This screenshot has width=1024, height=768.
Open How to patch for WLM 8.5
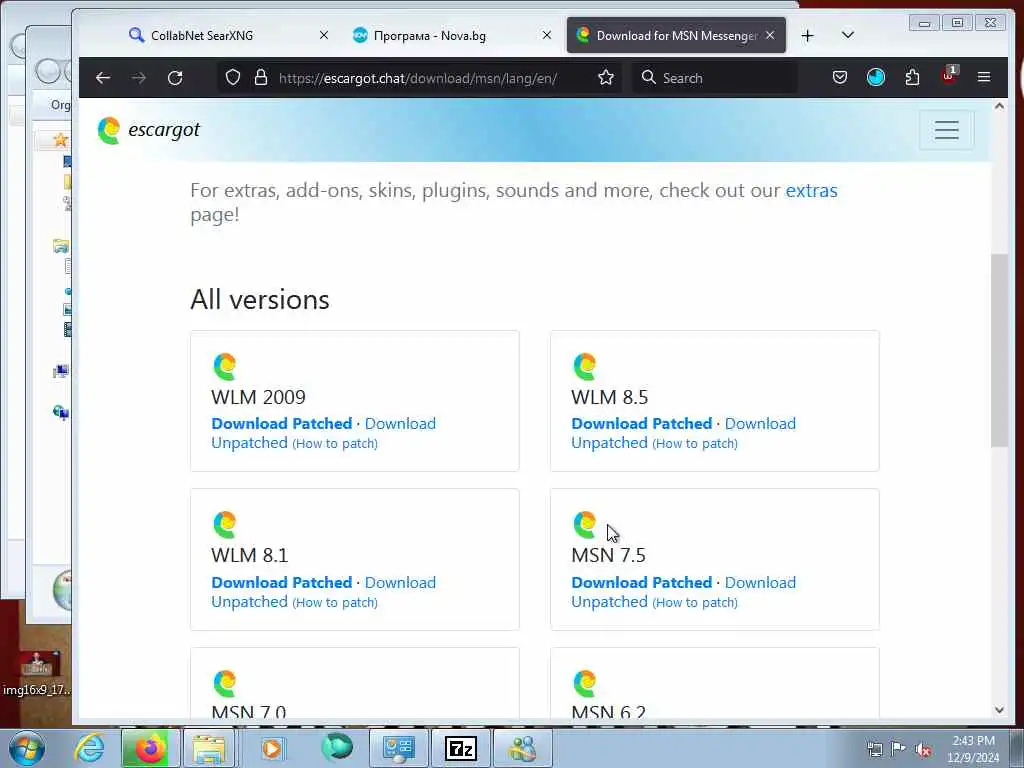tap(695, 443)
